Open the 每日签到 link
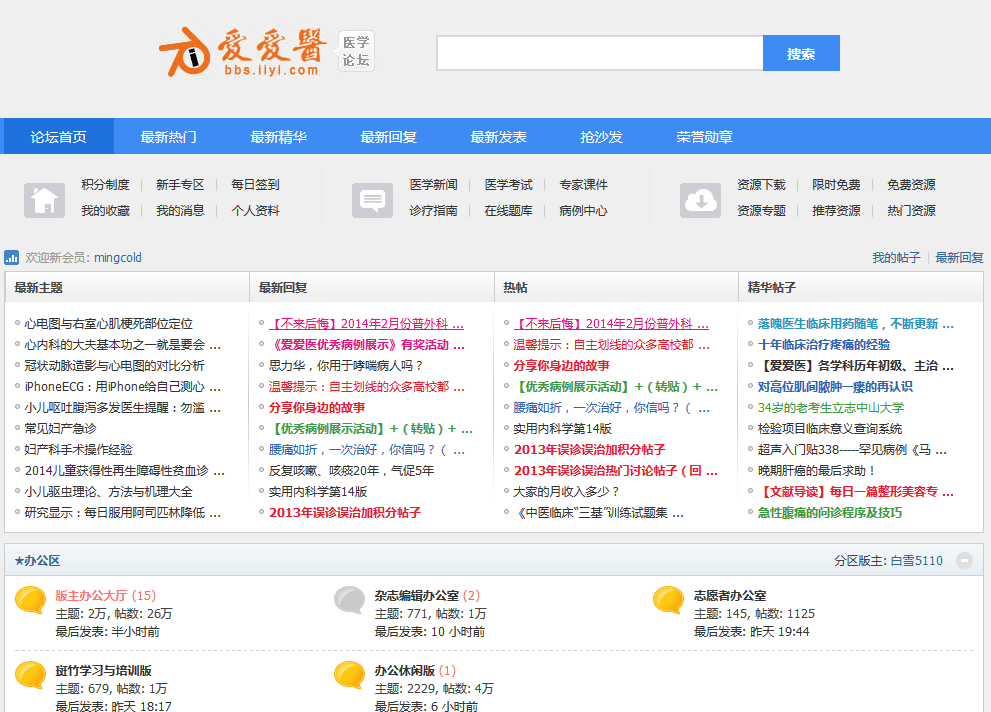Screen dimensions: 991x712 pyautogui.click(x=255, y=184)
